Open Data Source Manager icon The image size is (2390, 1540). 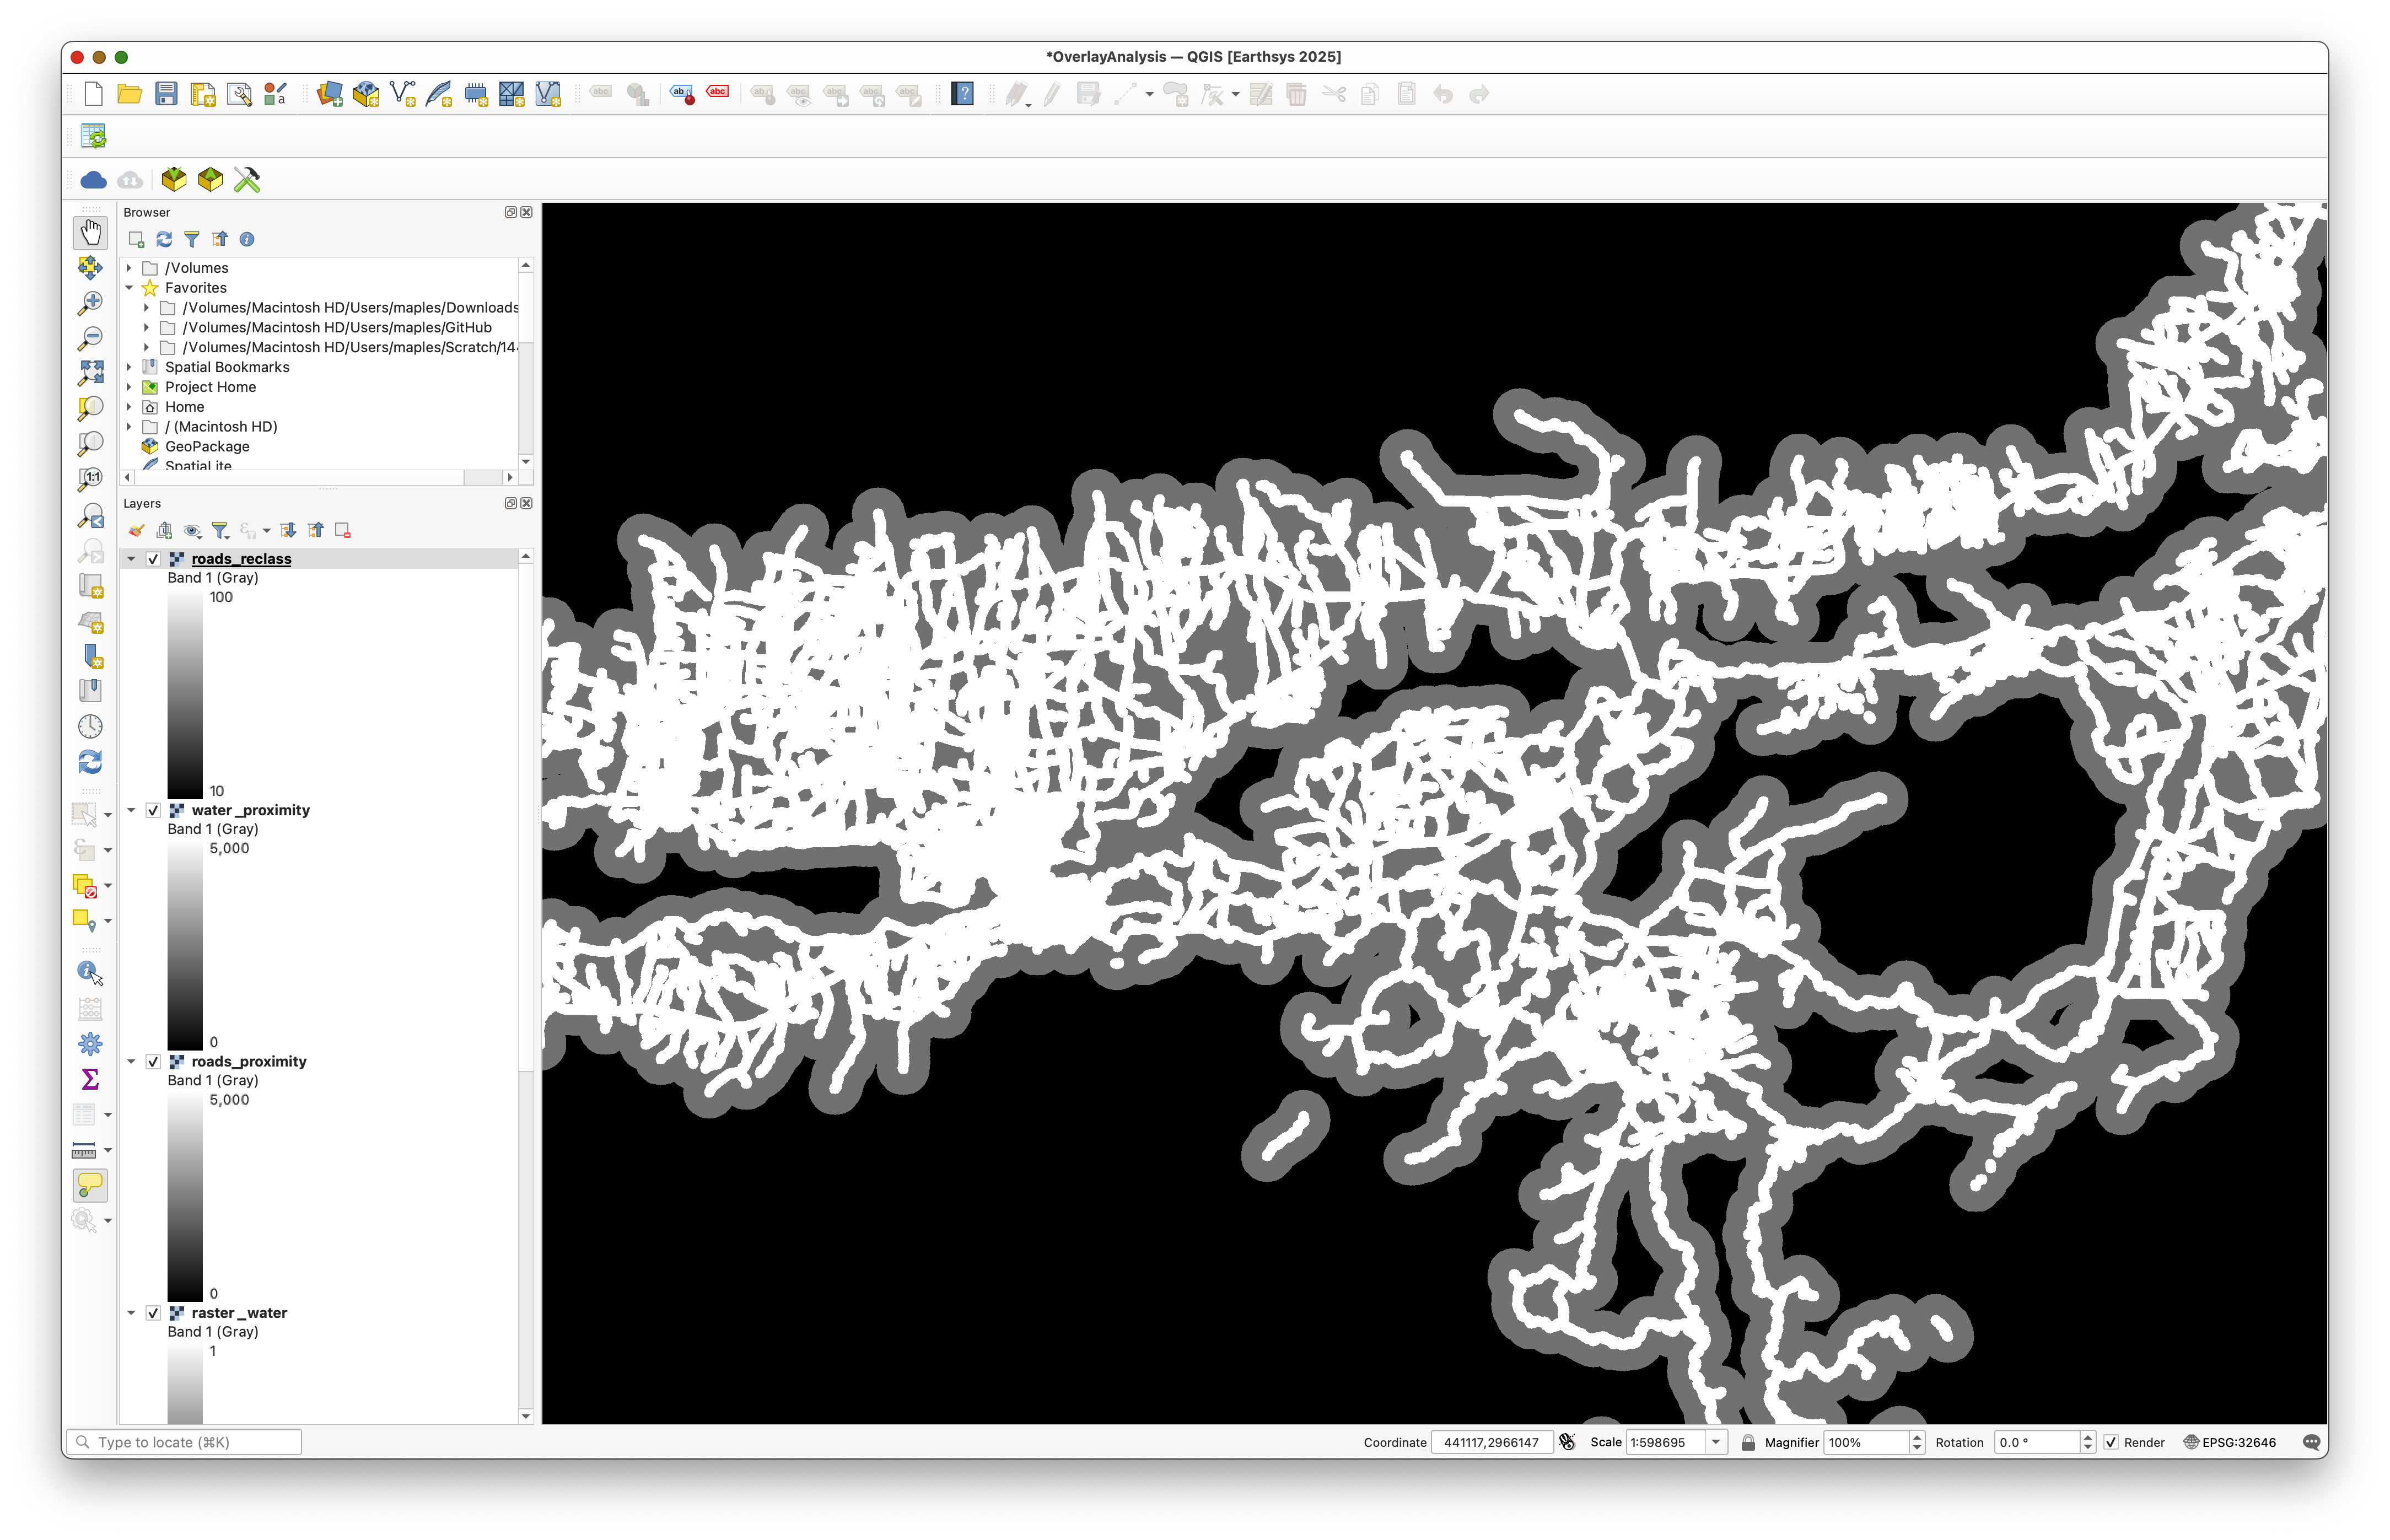coord(330,94)
